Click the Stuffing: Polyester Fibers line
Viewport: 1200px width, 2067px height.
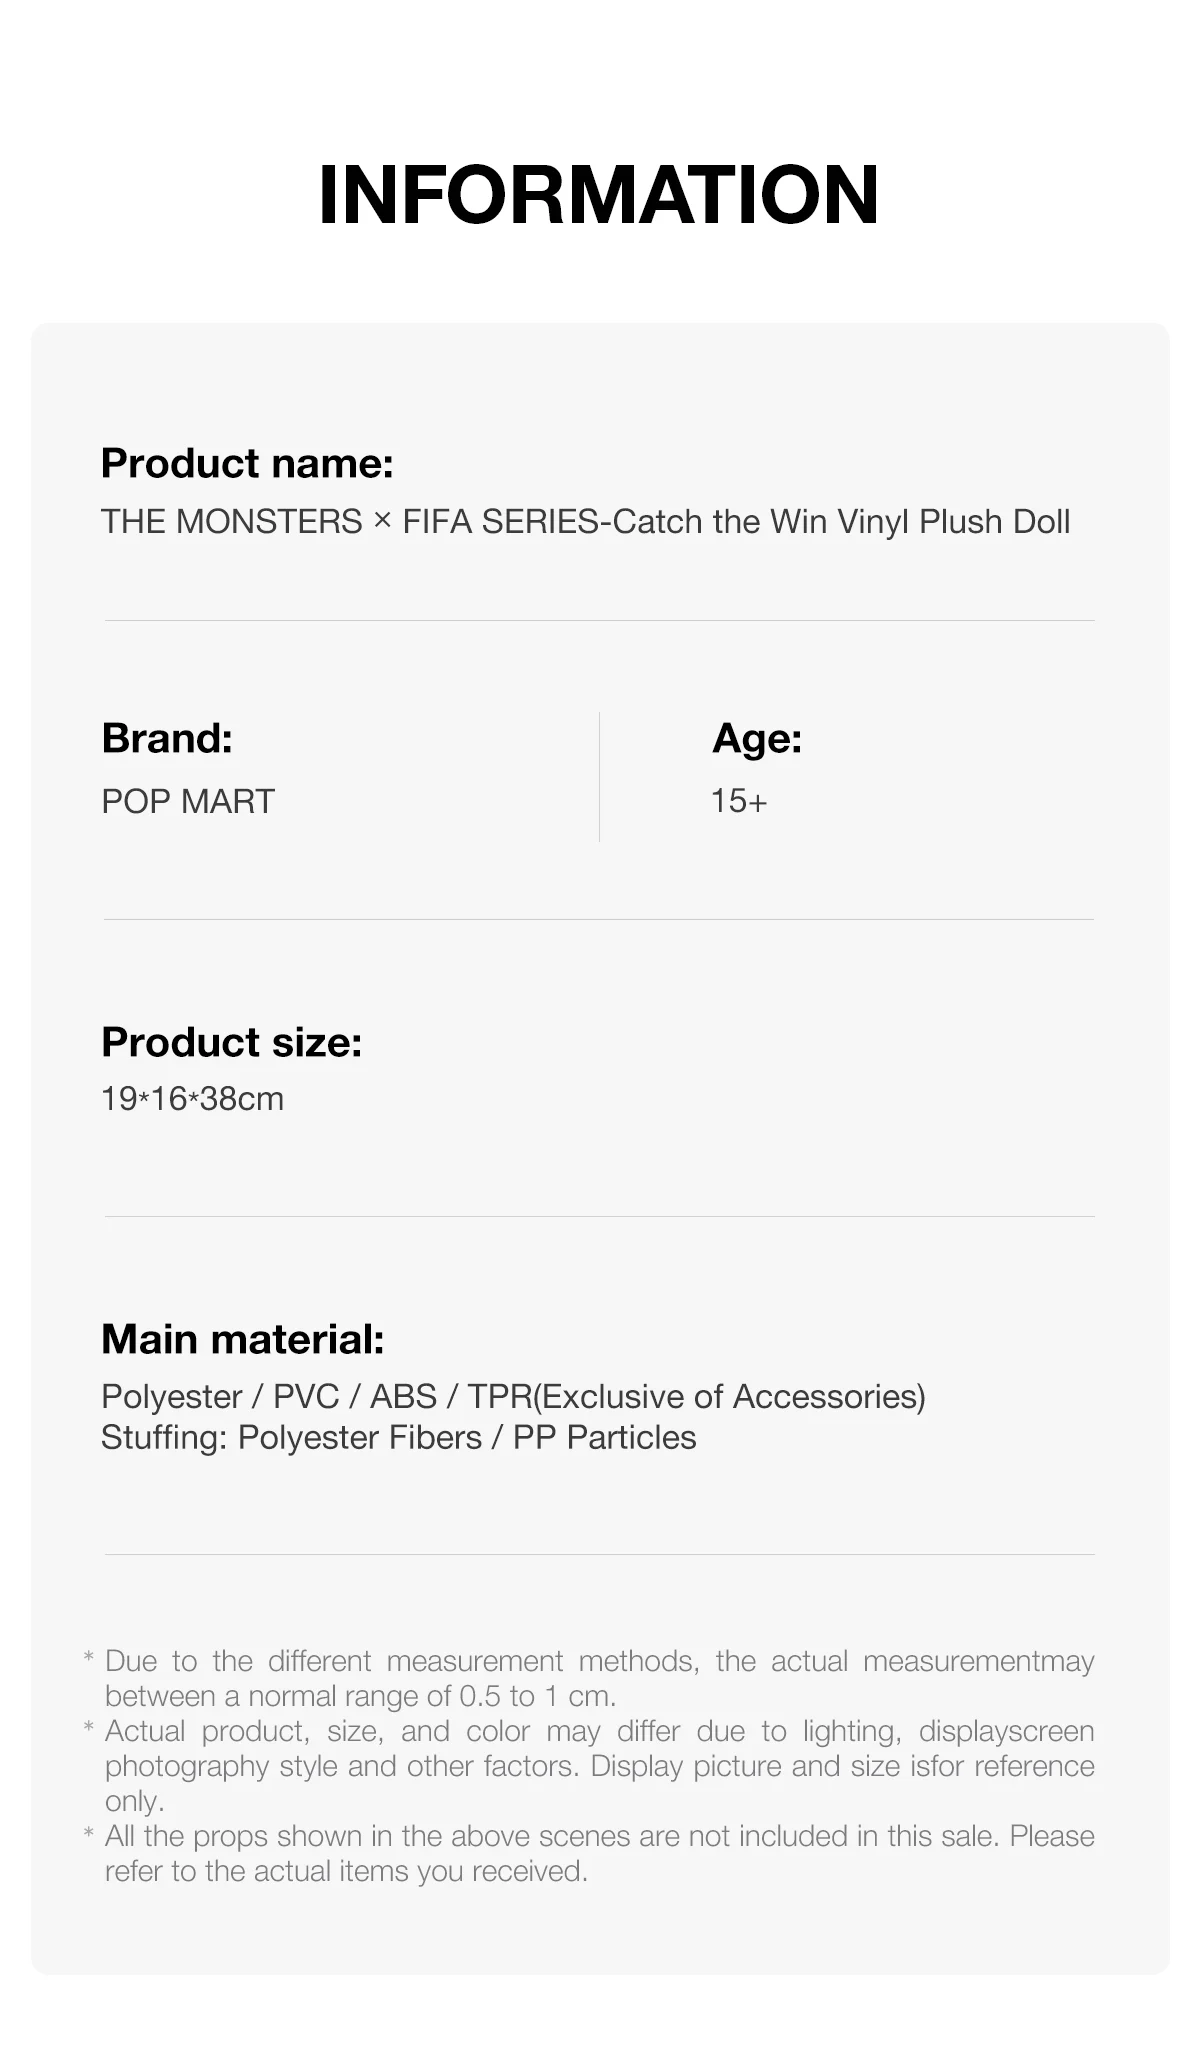tap(398, 1438)
